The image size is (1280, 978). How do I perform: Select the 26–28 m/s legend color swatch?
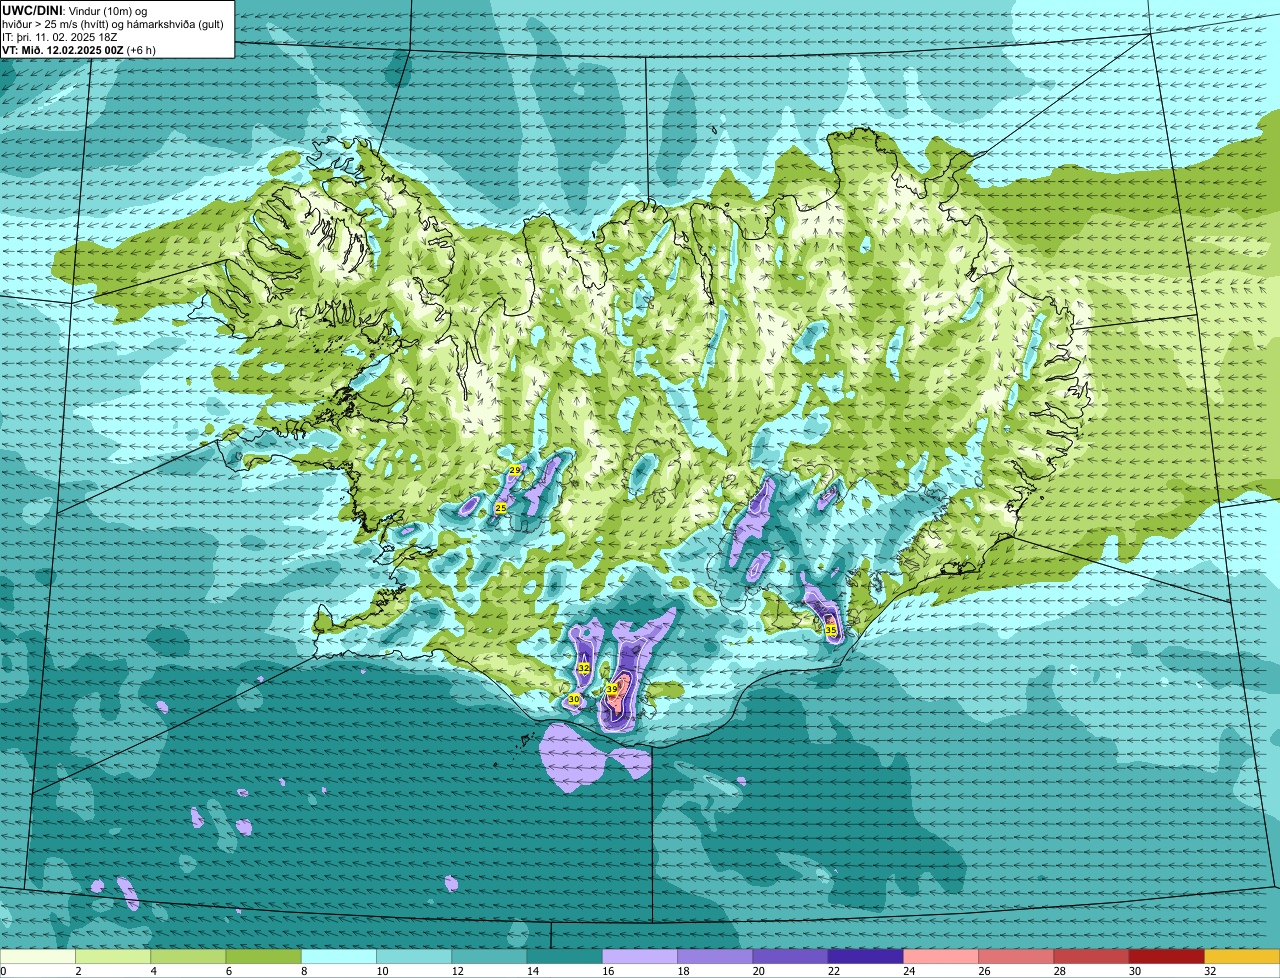pyautogui.click(x=1016, y=956)
